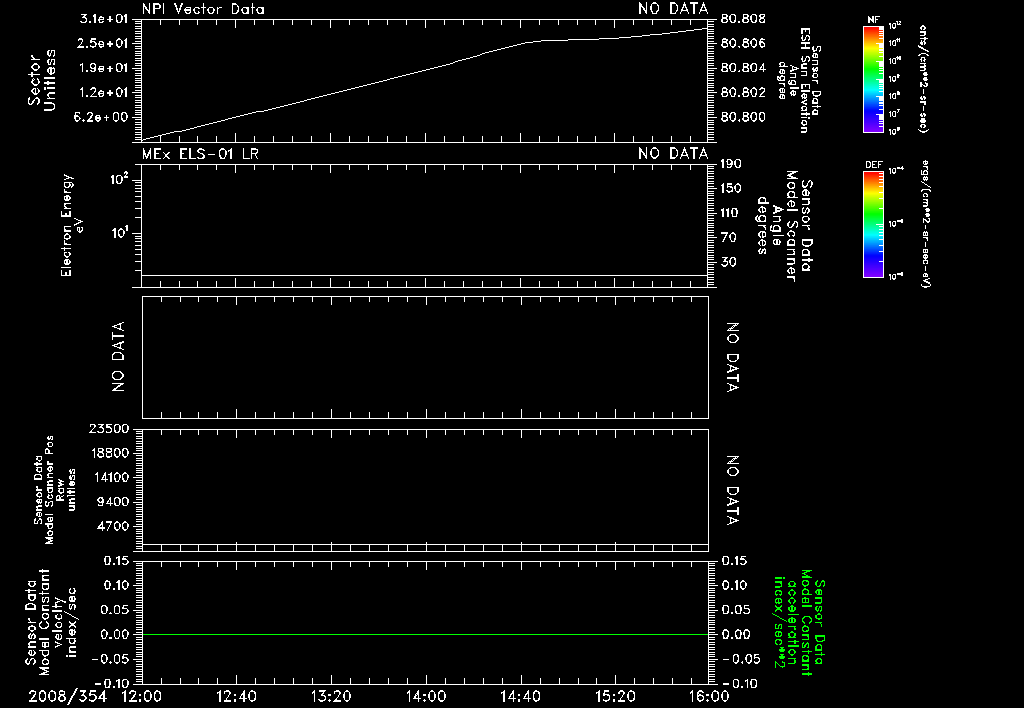Click the '13:20' time axis label

(x=331, y=697)
